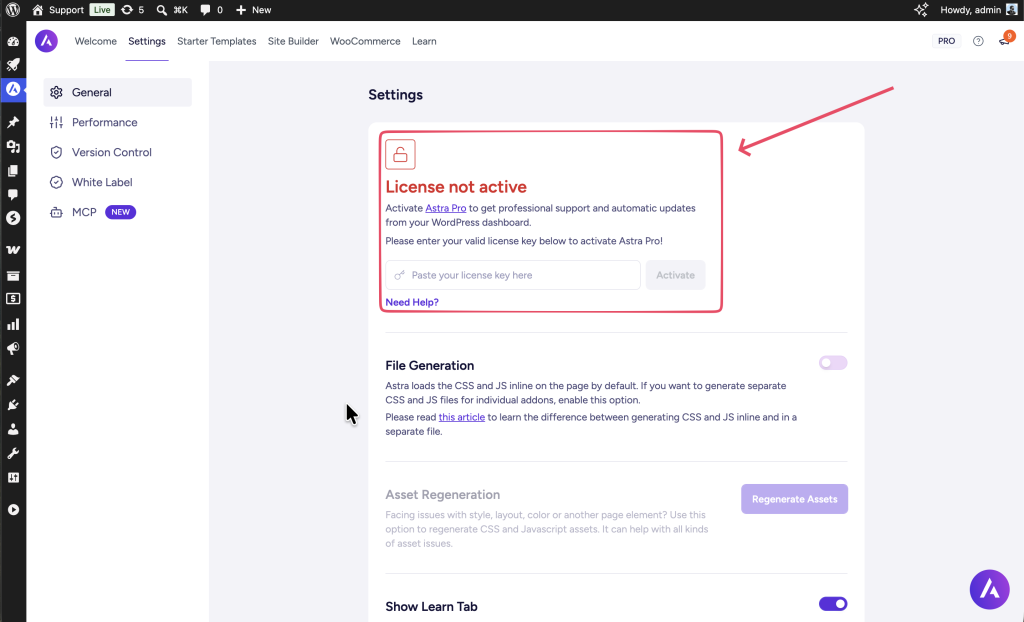
Task: Disable the Show Learn Tab toggle
Action: (x=833, y=604)
